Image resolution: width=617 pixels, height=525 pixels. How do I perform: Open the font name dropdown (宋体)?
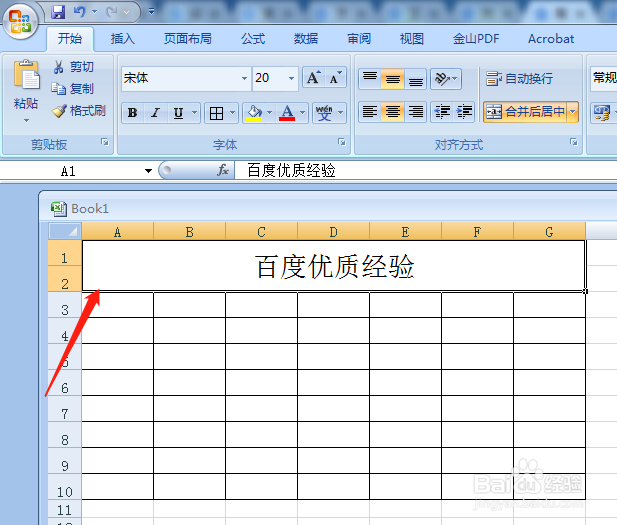pyautogui.click(x=244, y=78)
